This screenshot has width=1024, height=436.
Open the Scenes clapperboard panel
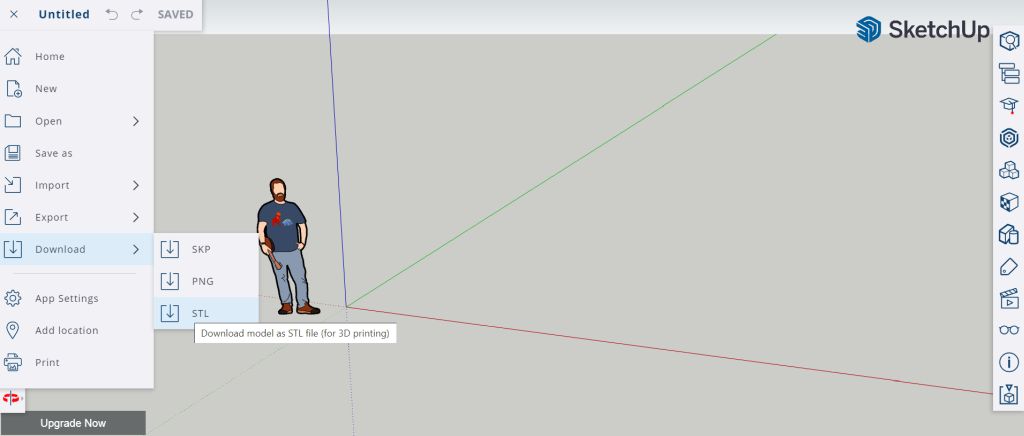pos(1008,298)
